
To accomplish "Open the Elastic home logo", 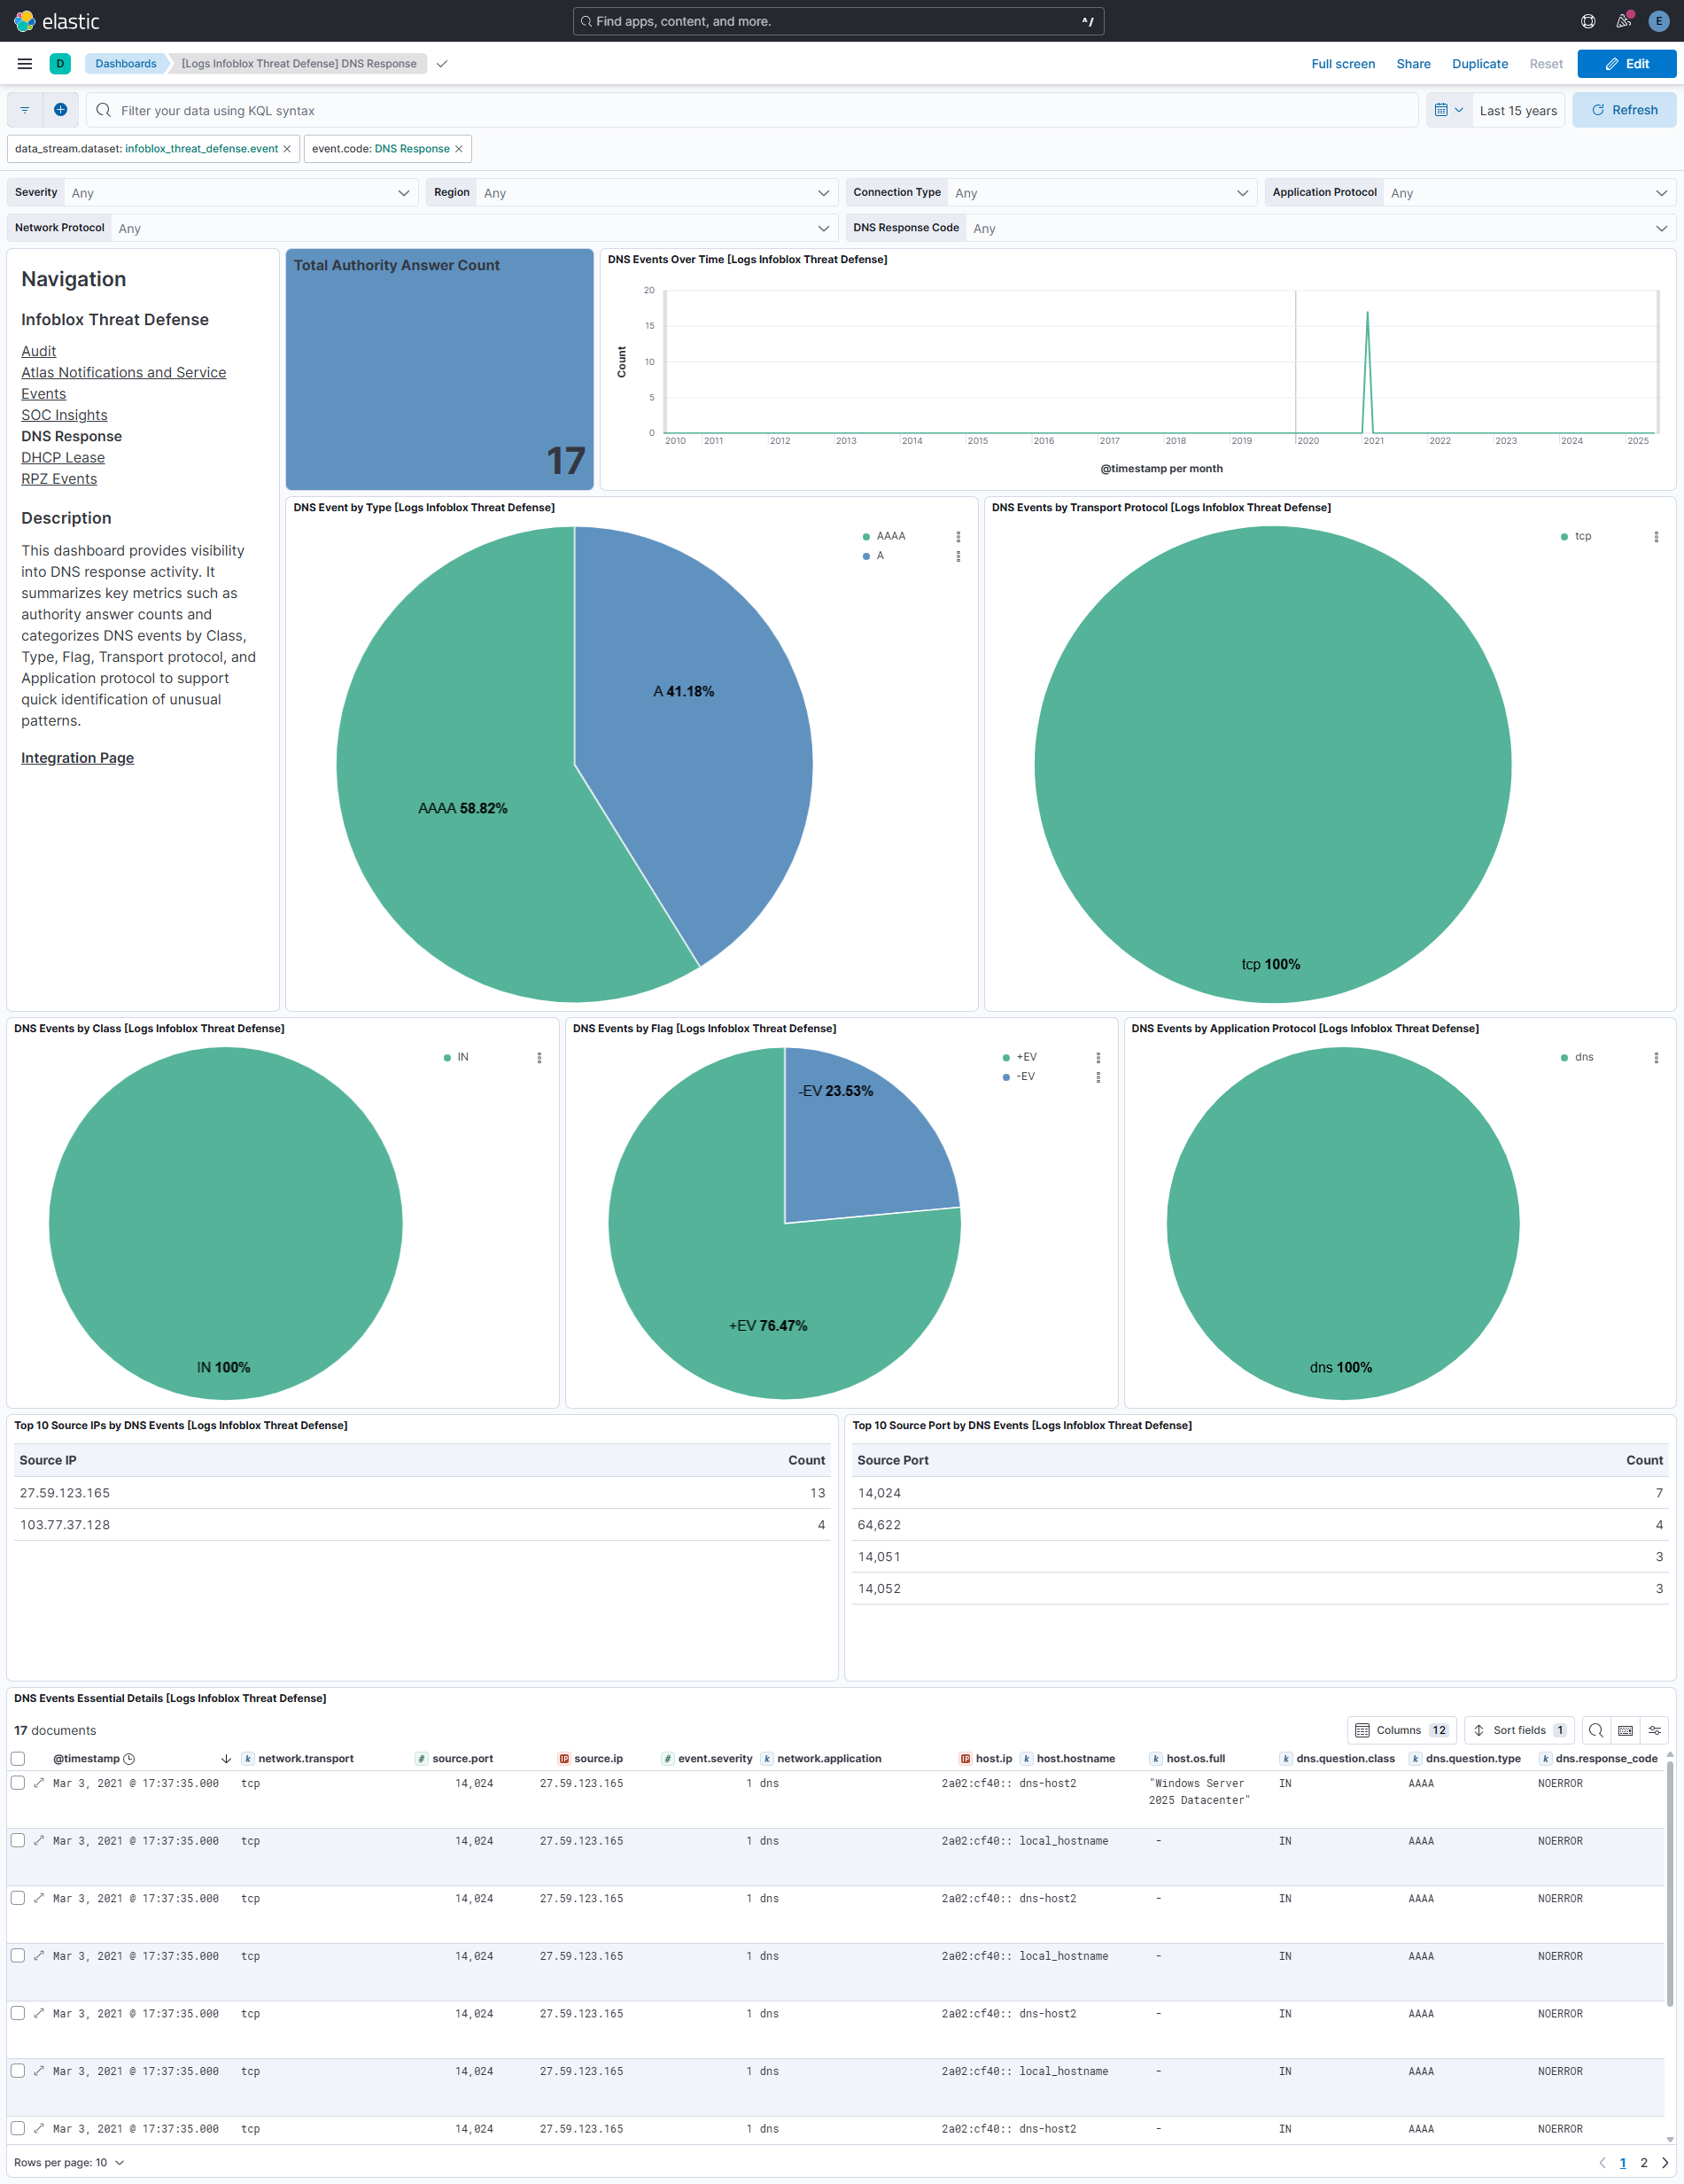I will click(56, 21).
